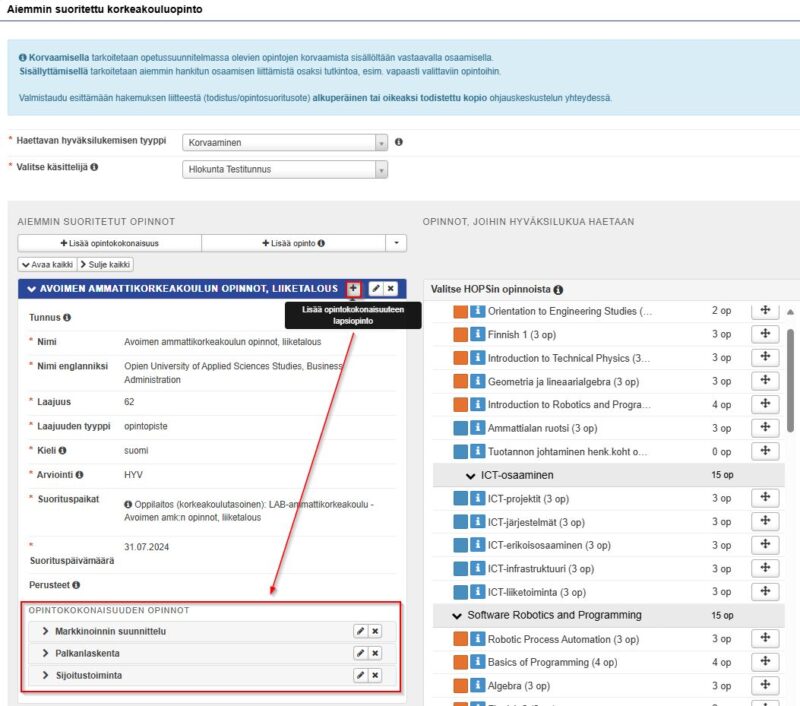Click info icon beside Valitse HOPSin opinnoista

point(559,290)
